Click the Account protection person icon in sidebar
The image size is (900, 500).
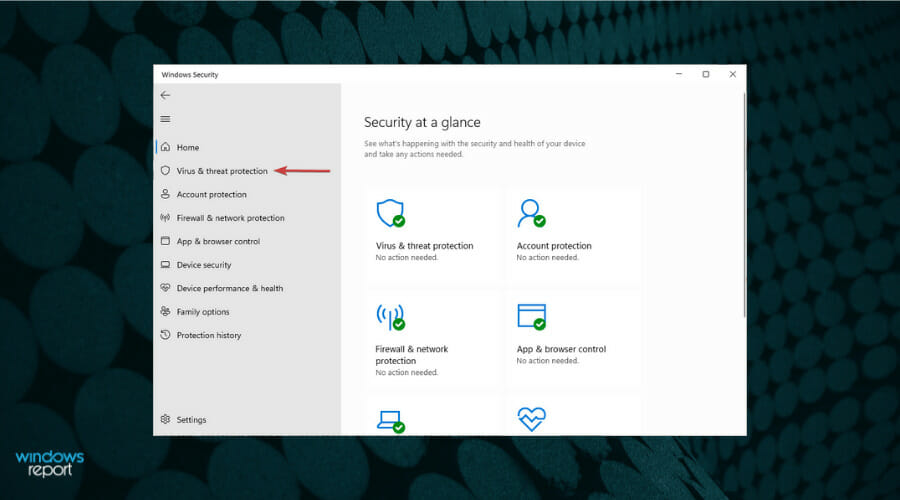(165, 194)
